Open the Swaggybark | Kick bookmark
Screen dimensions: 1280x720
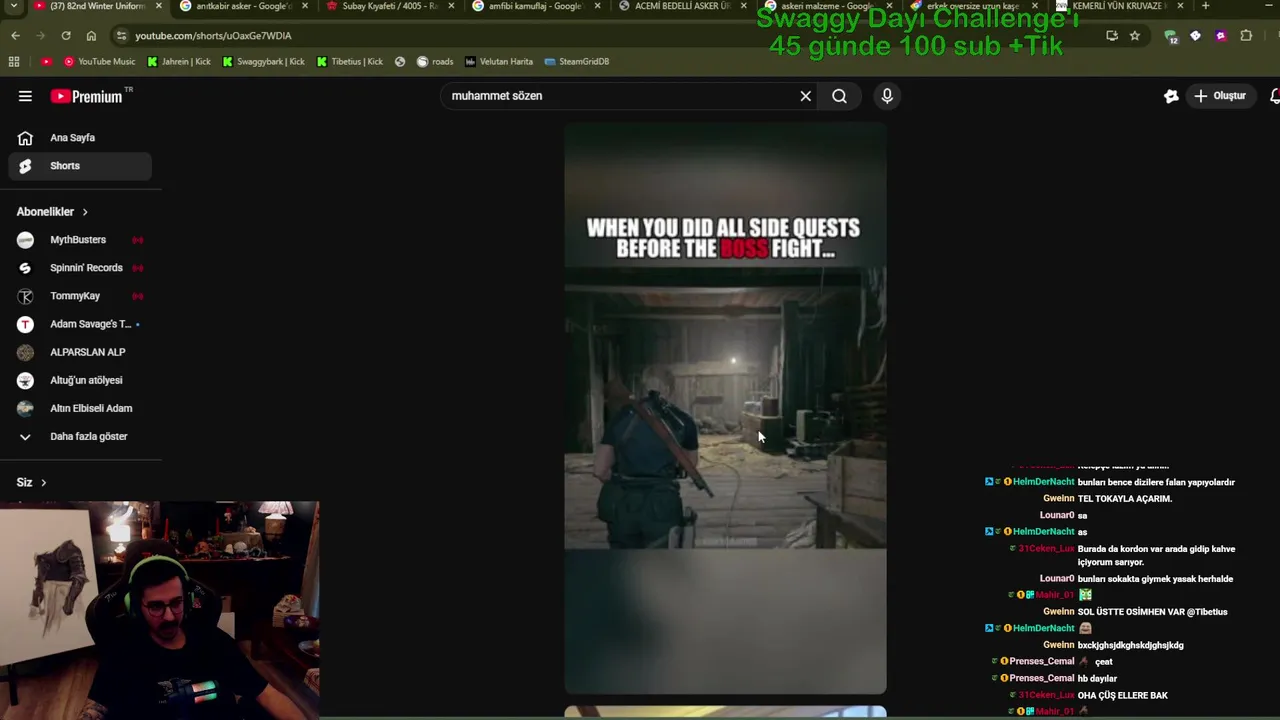(263, 62)
